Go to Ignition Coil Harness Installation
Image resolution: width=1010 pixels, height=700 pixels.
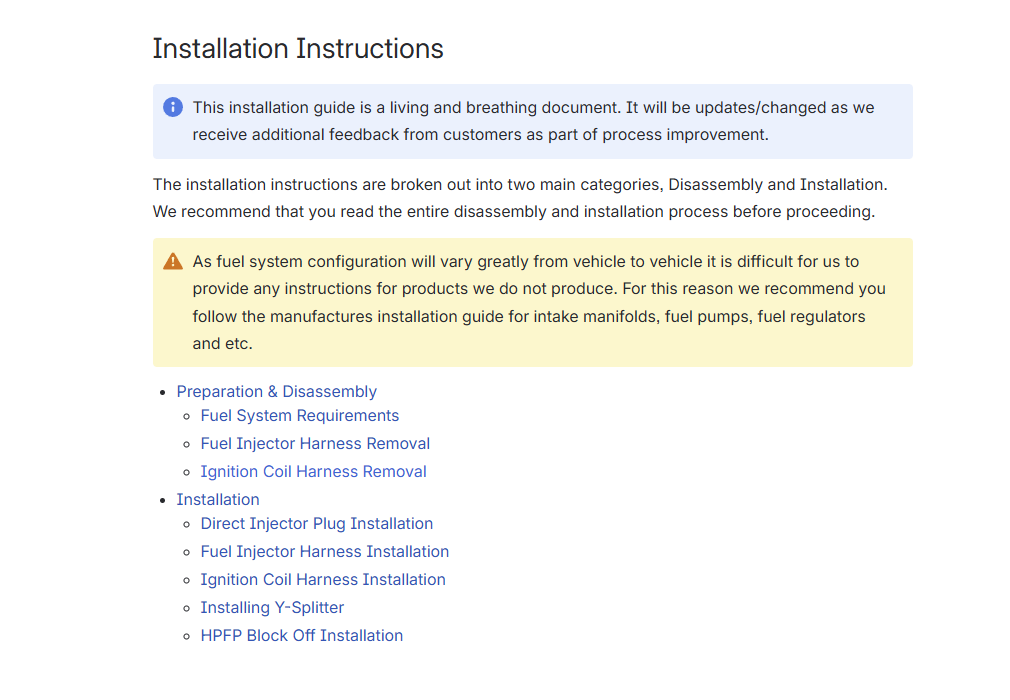[323, 580]
